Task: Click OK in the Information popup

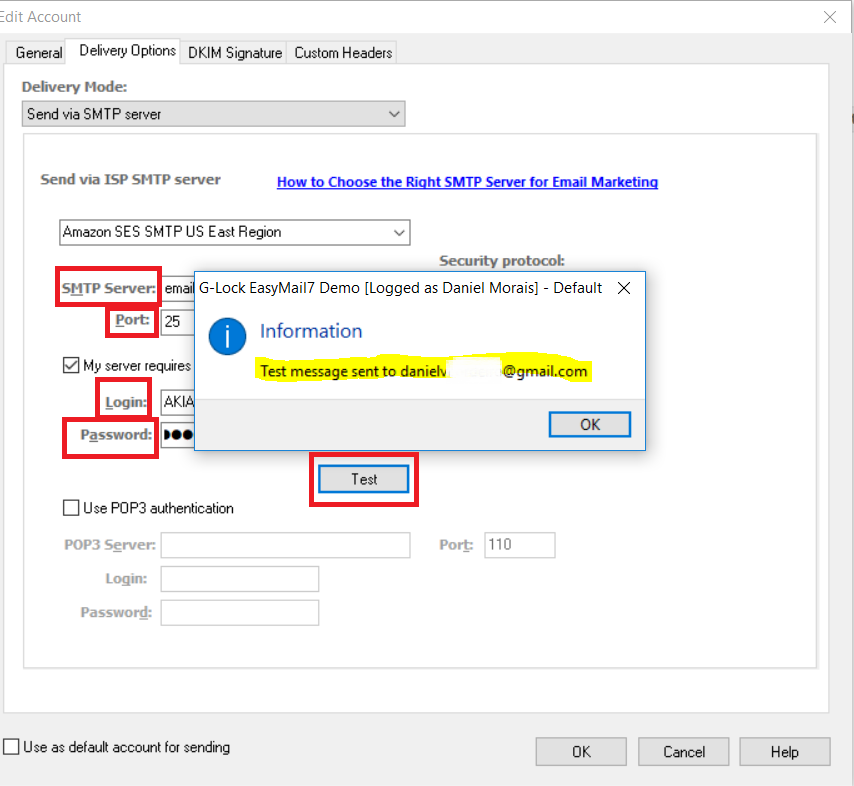Action: (x=590, y=424)
